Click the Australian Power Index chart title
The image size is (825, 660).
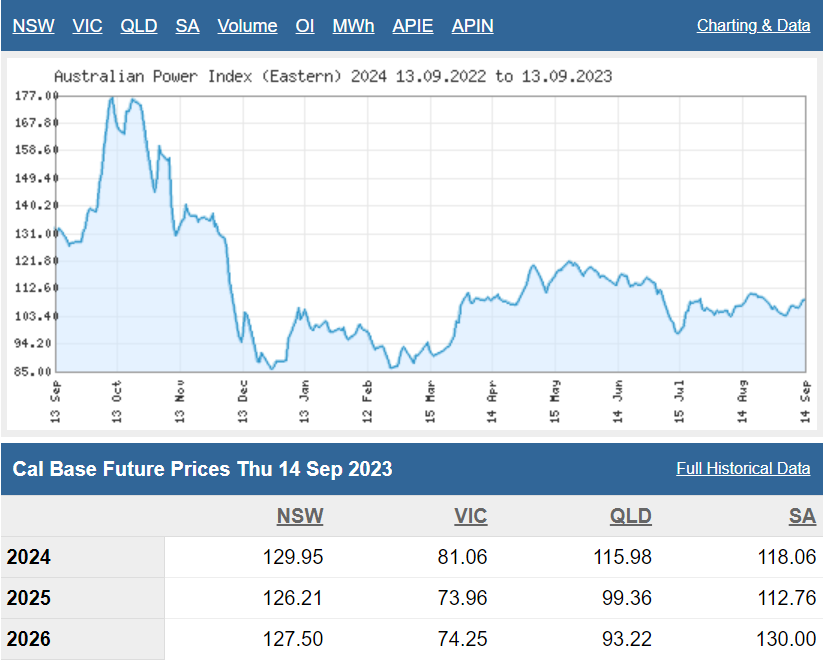[332, 76]
